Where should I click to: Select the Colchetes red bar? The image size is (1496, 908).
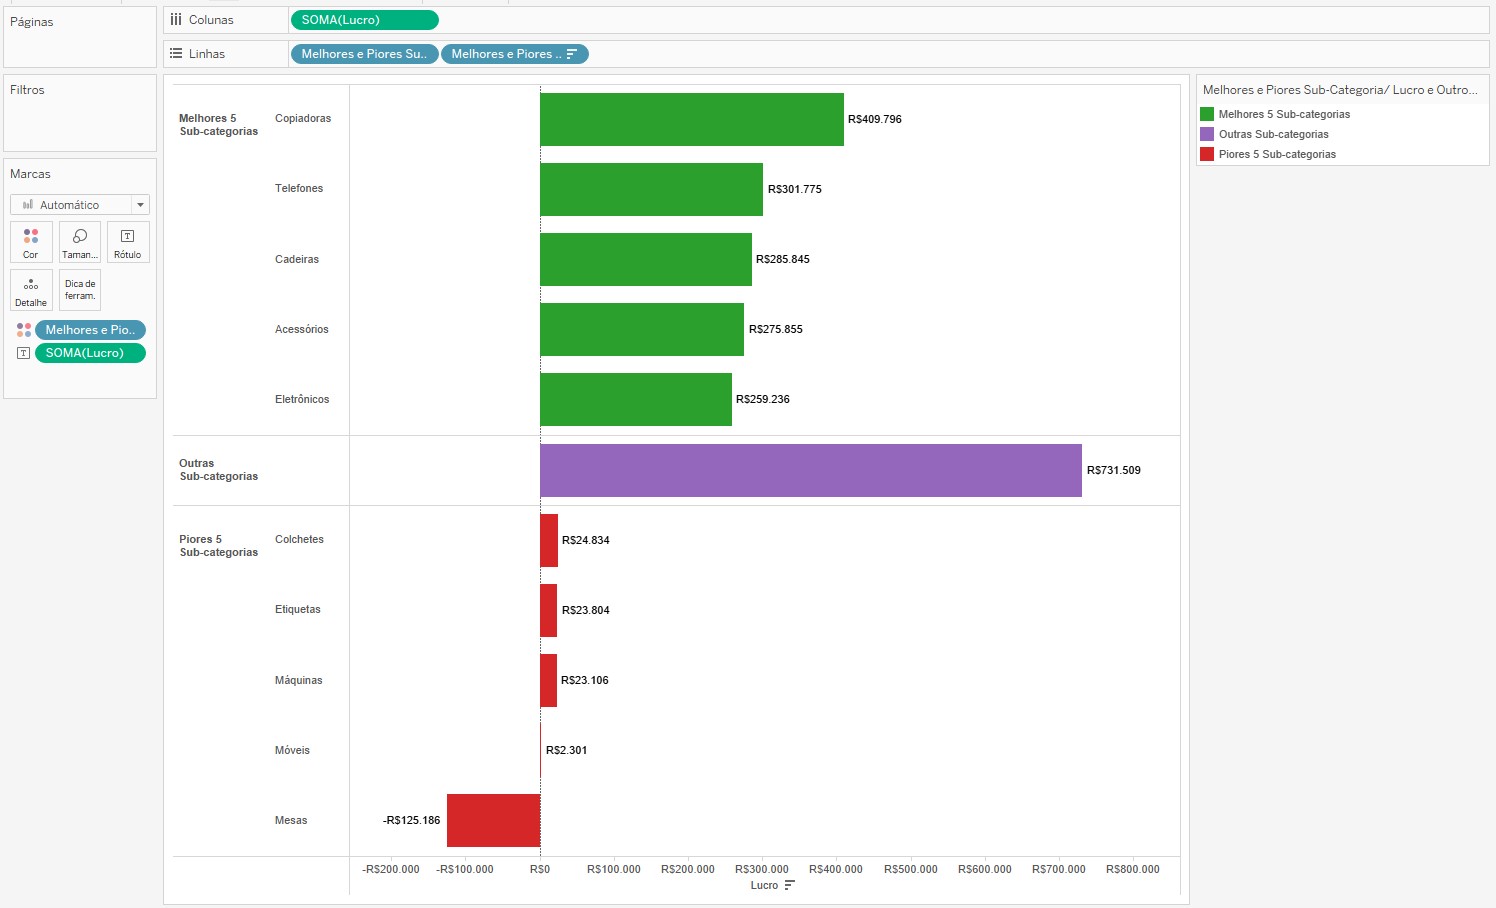549,541
